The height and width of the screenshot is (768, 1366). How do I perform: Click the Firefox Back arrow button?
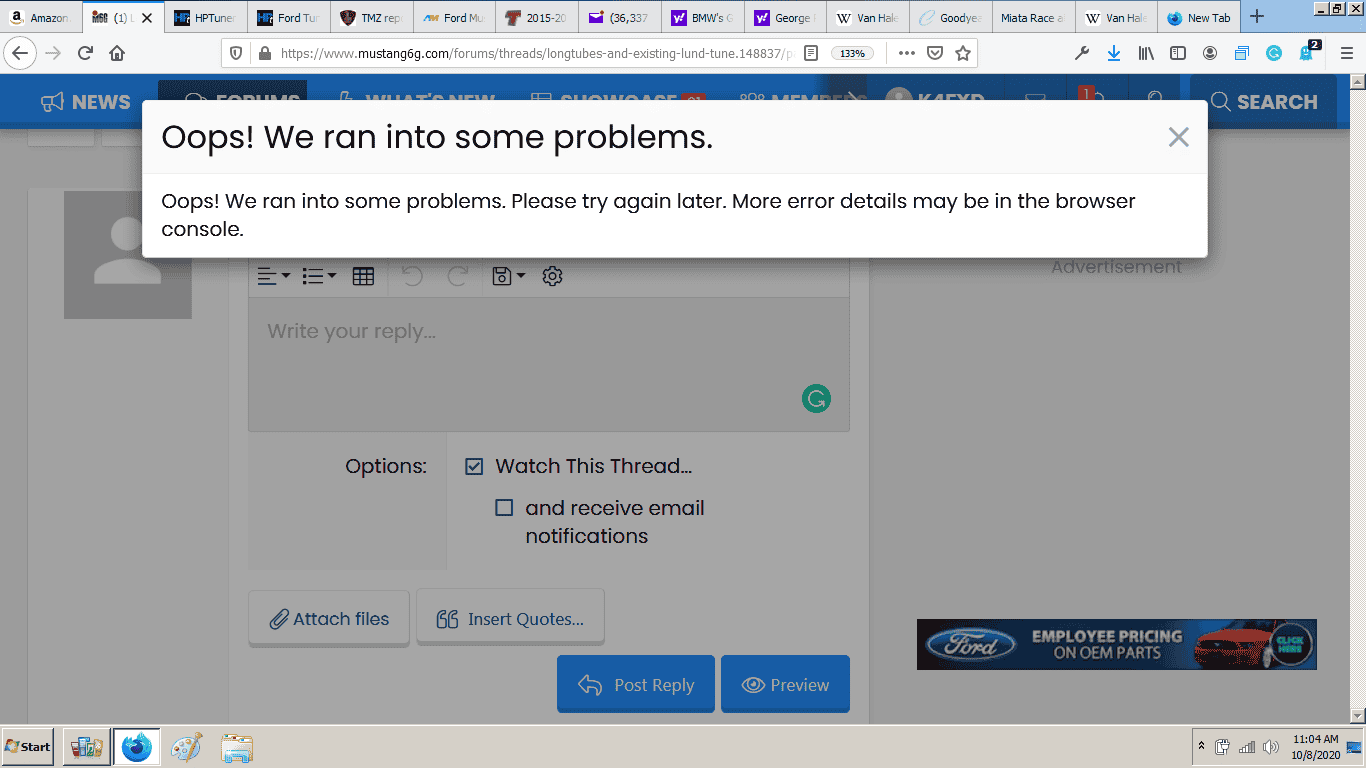click(x=21, y=54)
